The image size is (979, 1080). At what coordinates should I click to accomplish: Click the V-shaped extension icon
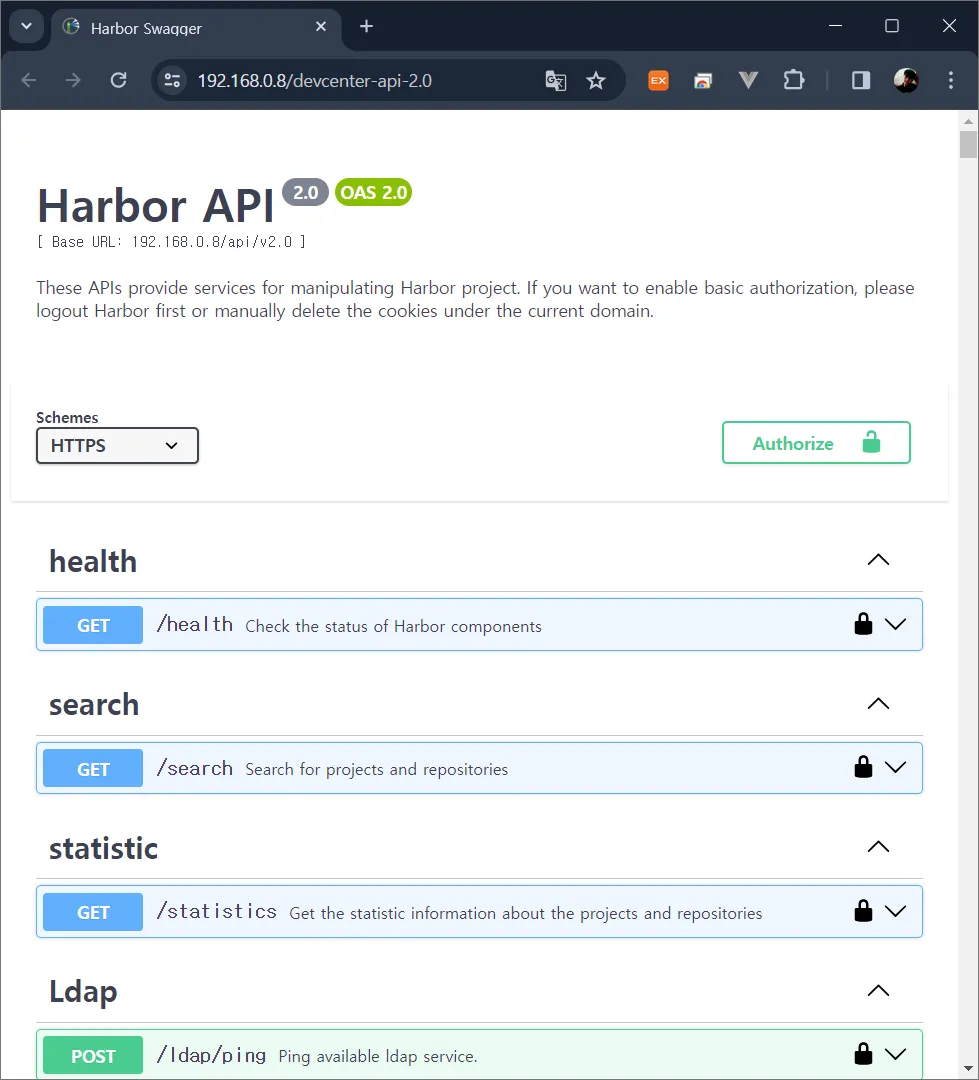coord(748,81)
